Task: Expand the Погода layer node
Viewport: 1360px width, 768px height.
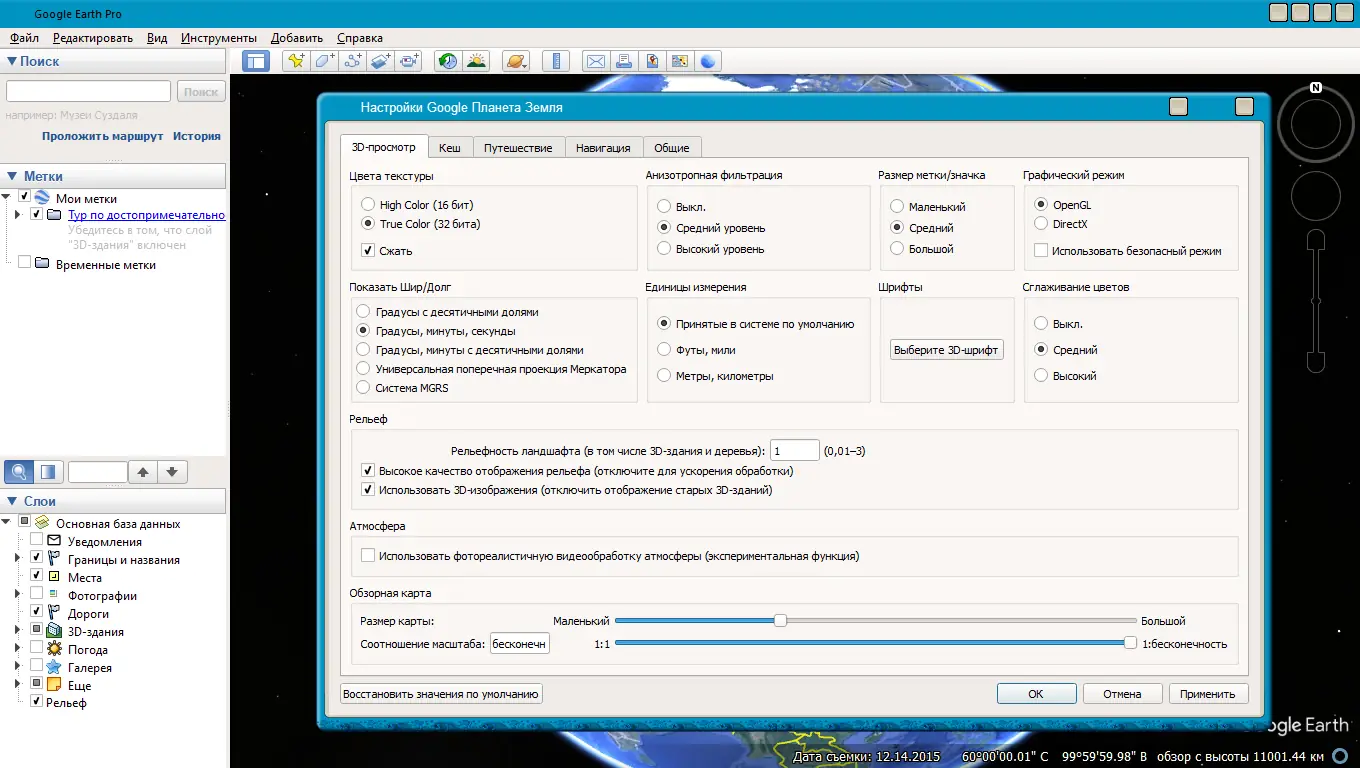Action: point(18,650)
